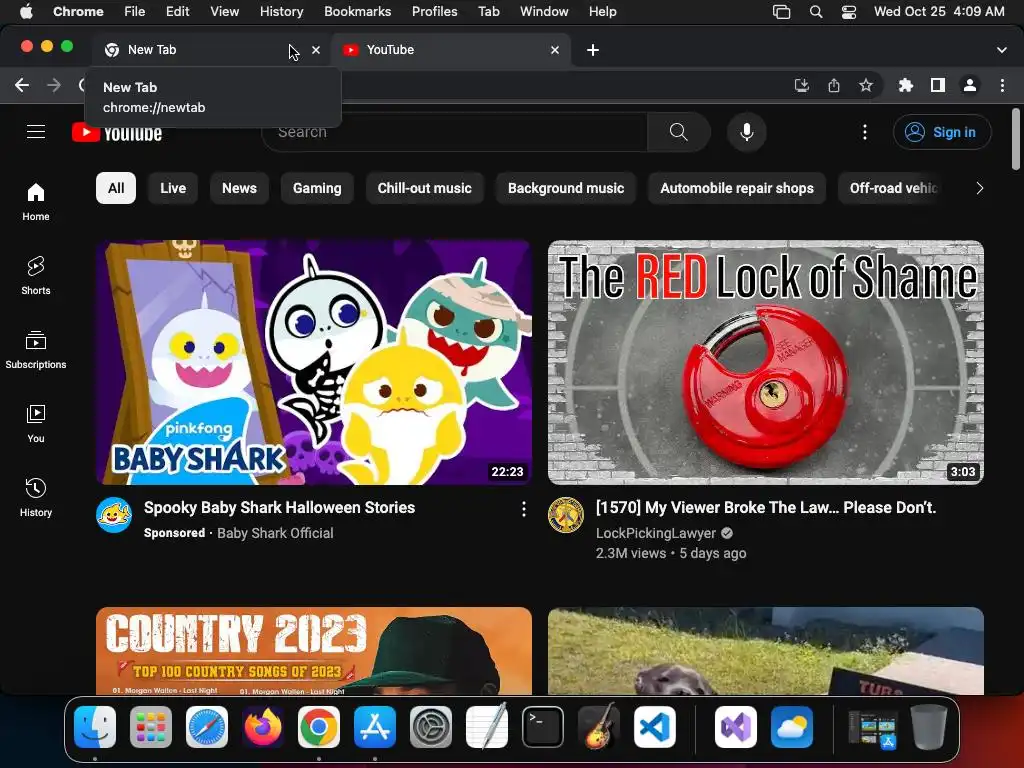The width and height of the screenshot is (1024, 768).
Task: Open Shorts in the sidebar
Action: (x=36, y=276)
